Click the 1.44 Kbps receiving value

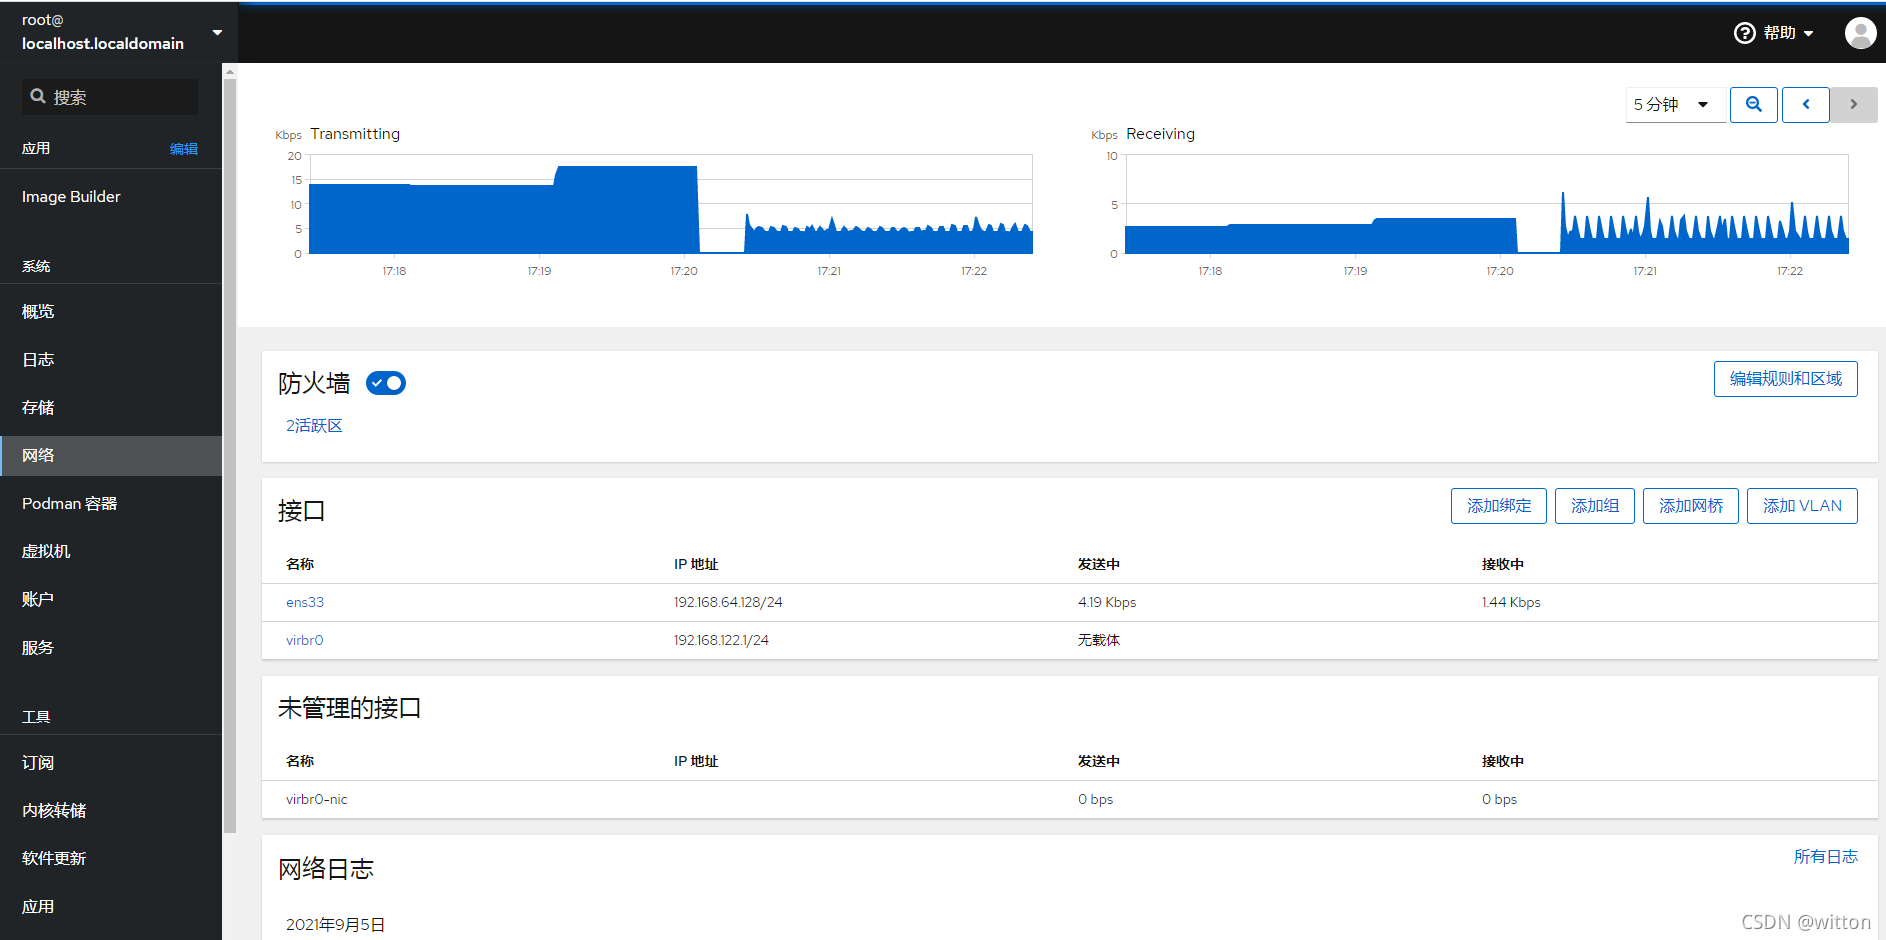(x=1511, y=603)
